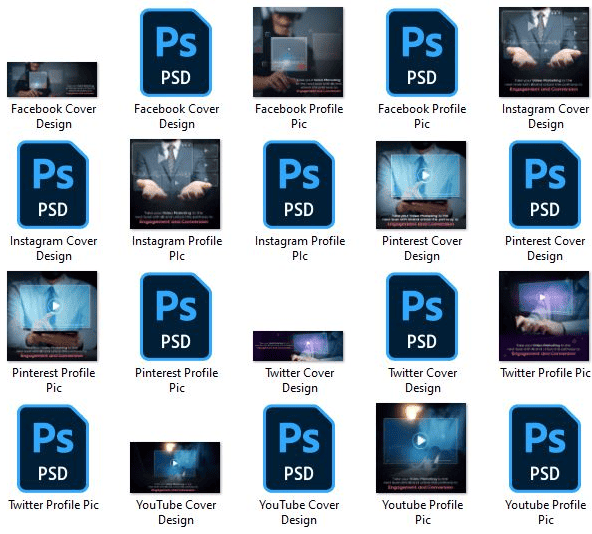Select the Instagram Profile Pic PSD file icon
The image size is (592, 534).
coord(299,184)
